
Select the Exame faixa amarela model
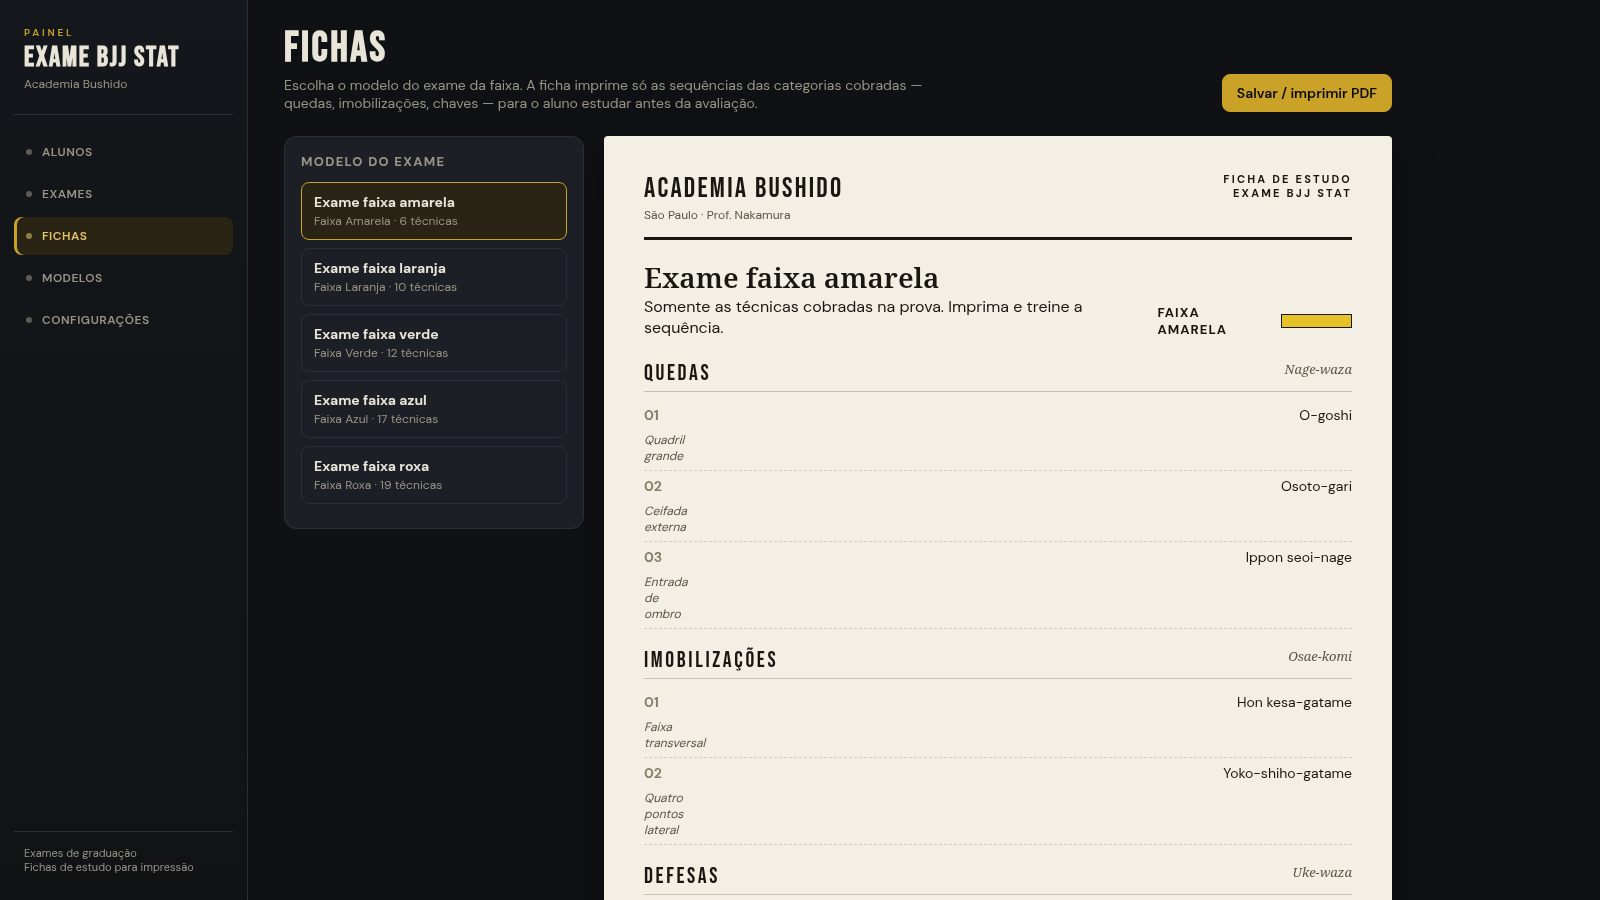pyautogui.click(x=434, y=211)
